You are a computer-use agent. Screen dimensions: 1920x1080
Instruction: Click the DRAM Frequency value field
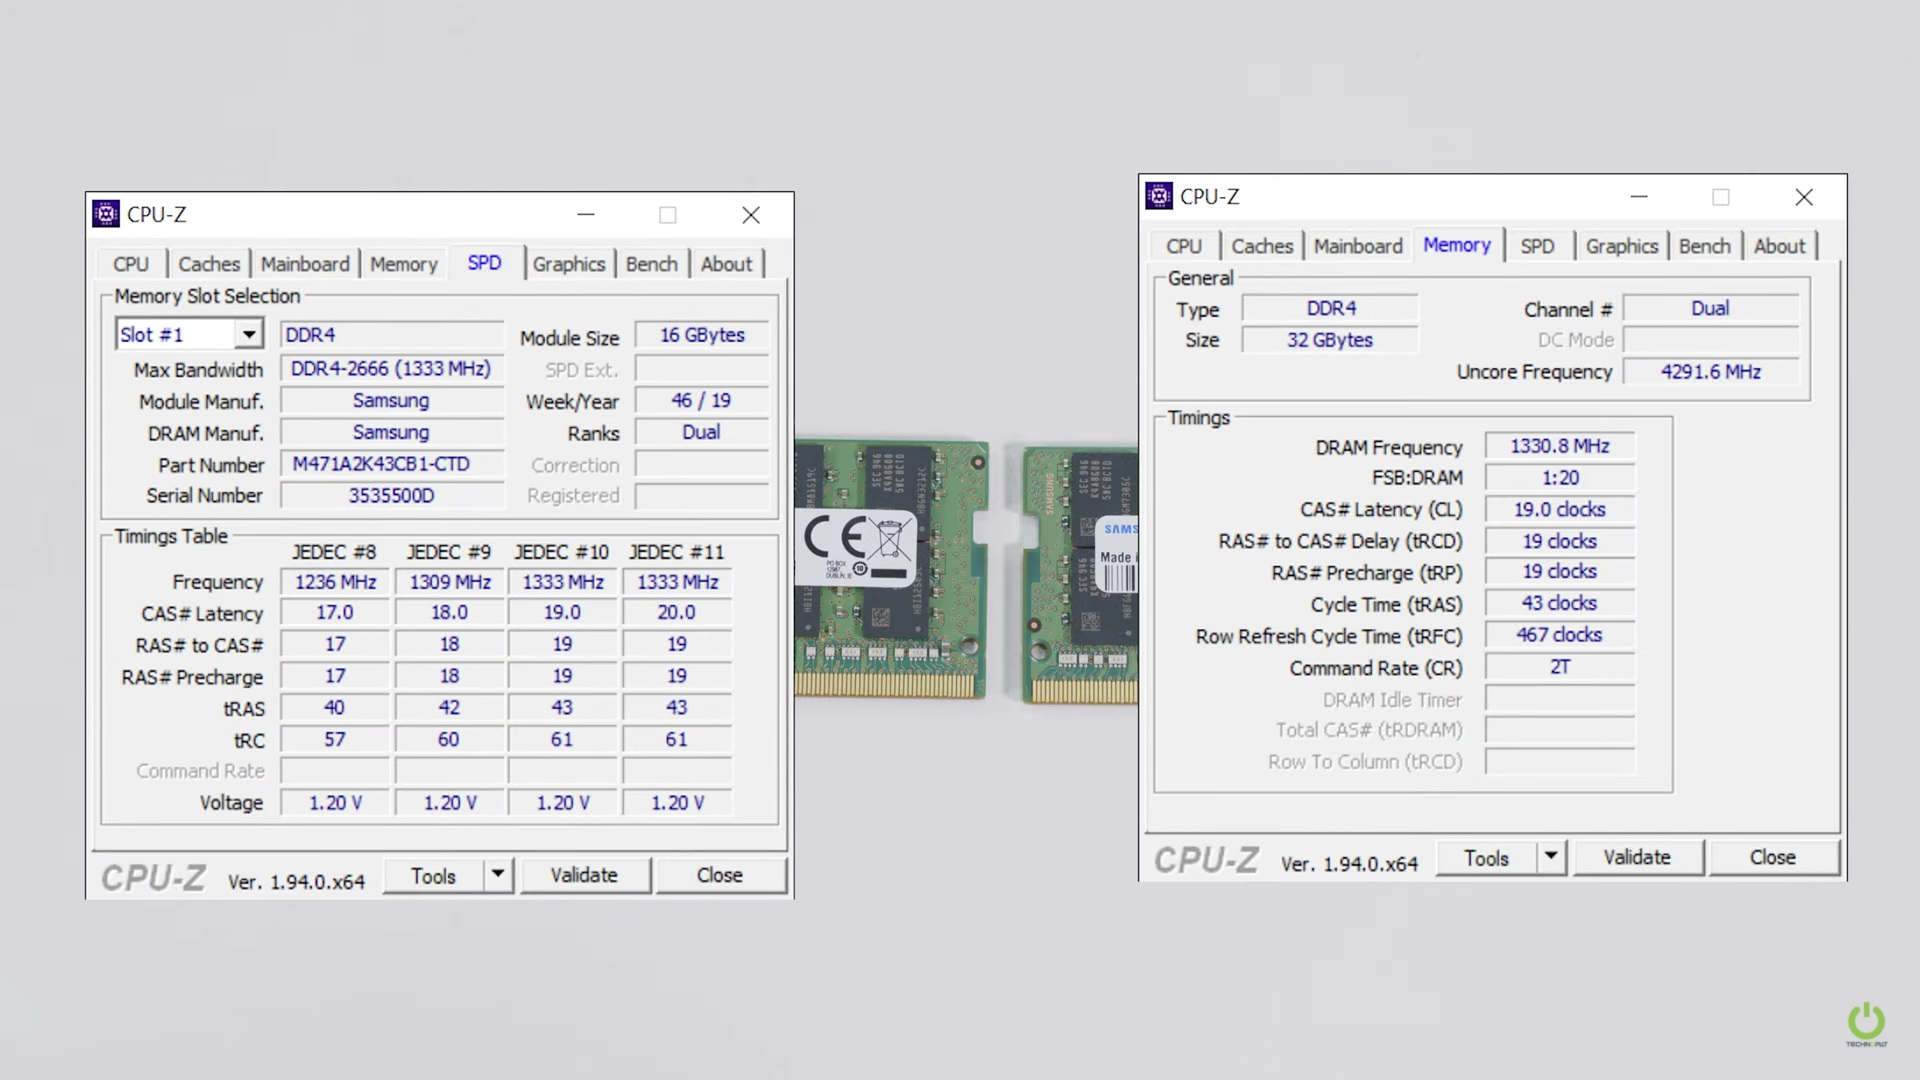[x=1559, y=446]
